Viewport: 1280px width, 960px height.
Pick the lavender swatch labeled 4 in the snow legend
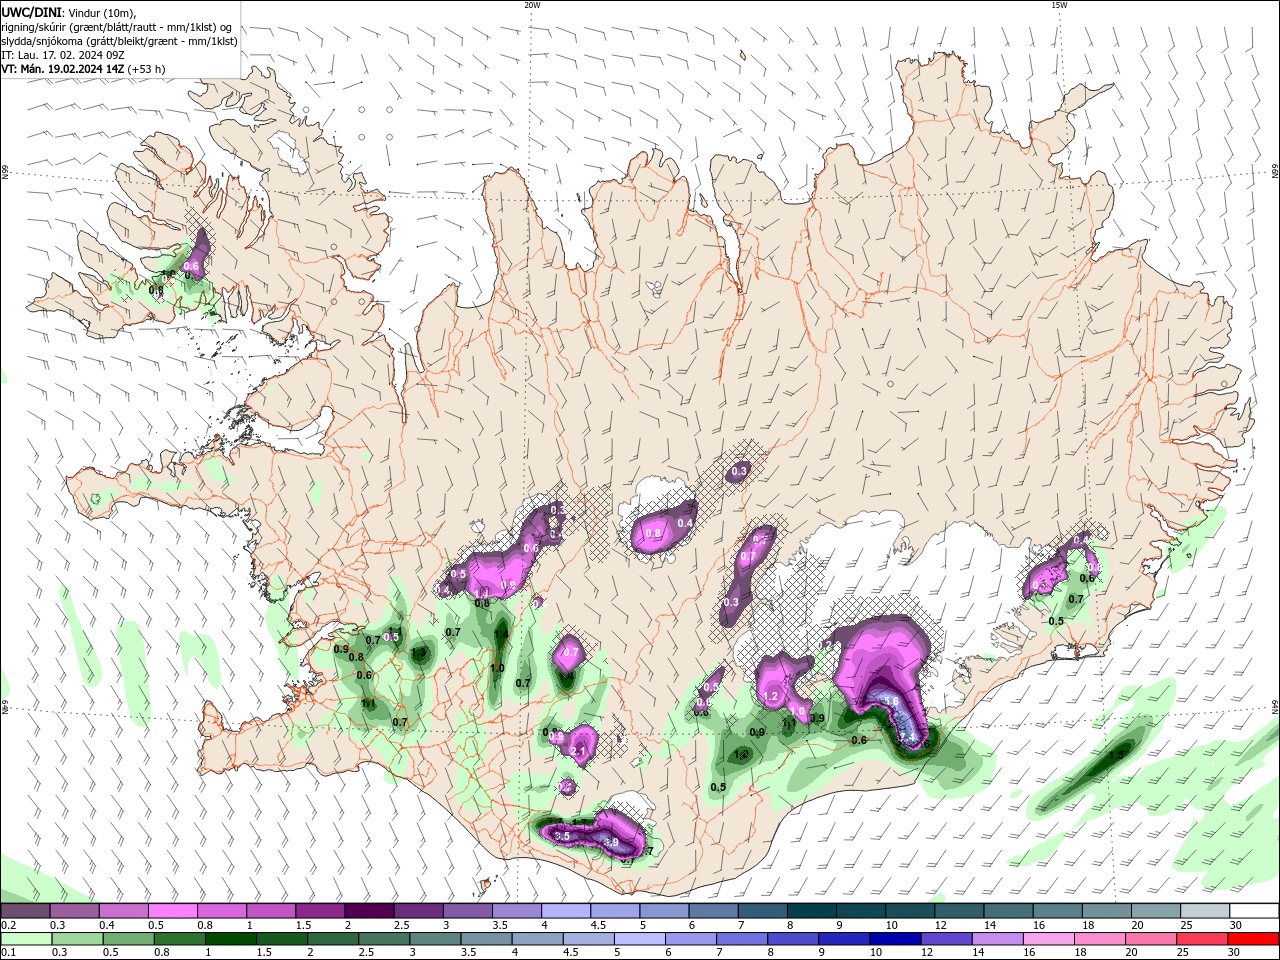(566, 911)
